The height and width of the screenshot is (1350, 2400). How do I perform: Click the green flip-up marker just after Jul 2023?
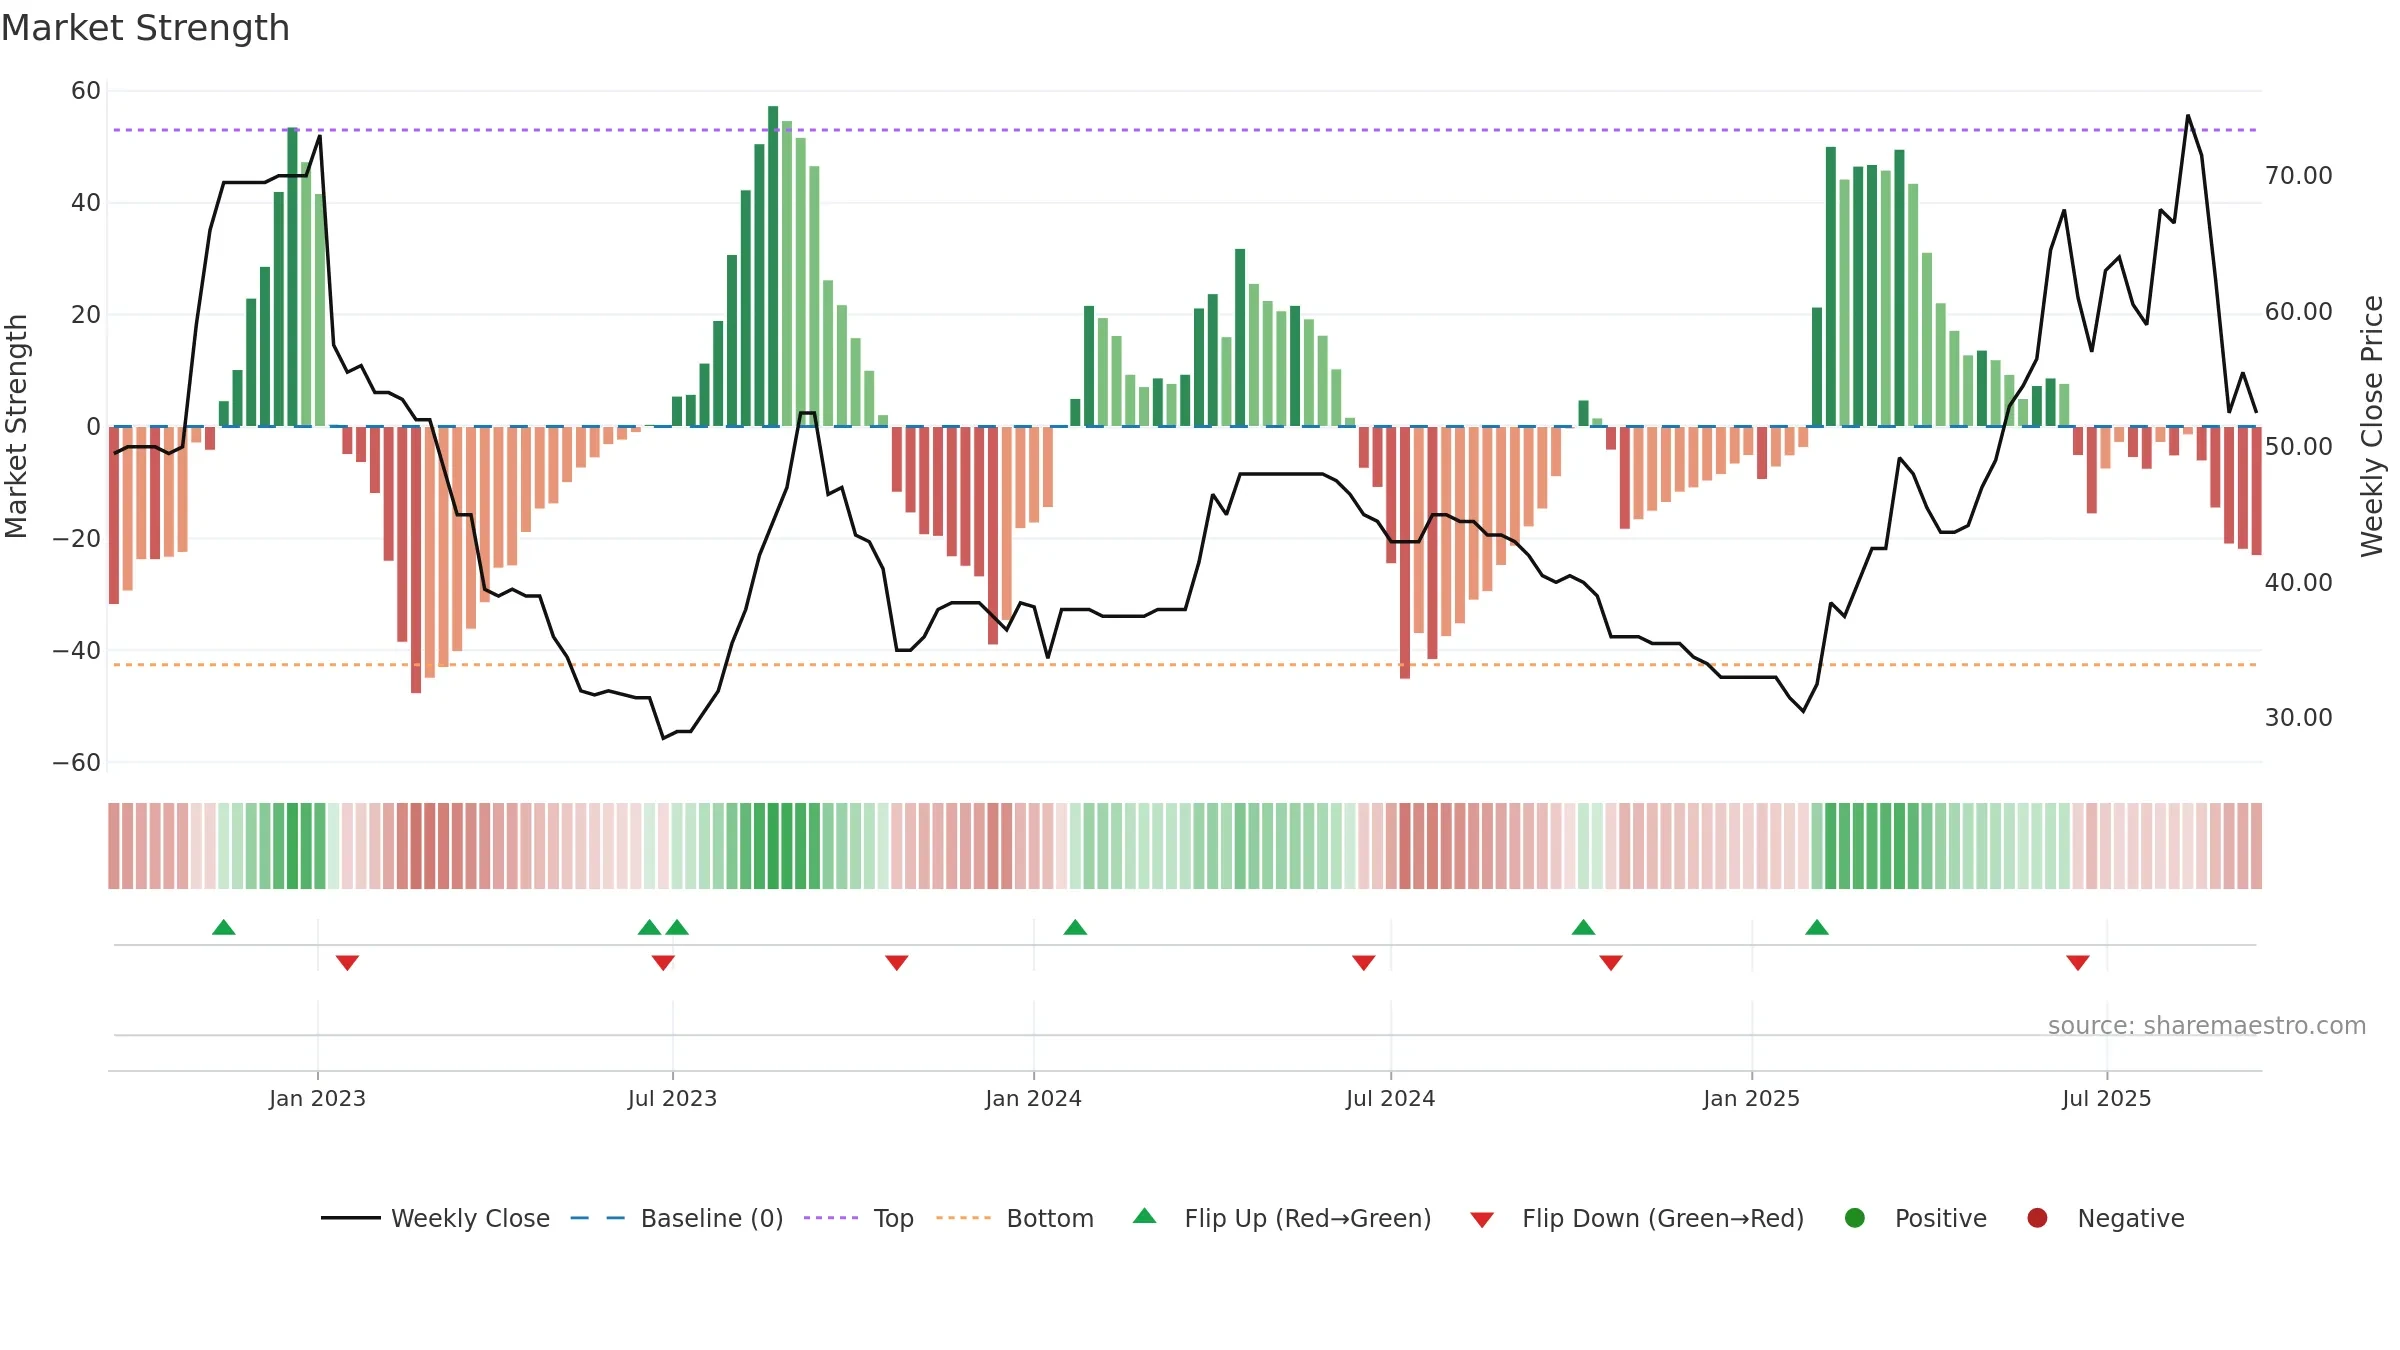677,927
